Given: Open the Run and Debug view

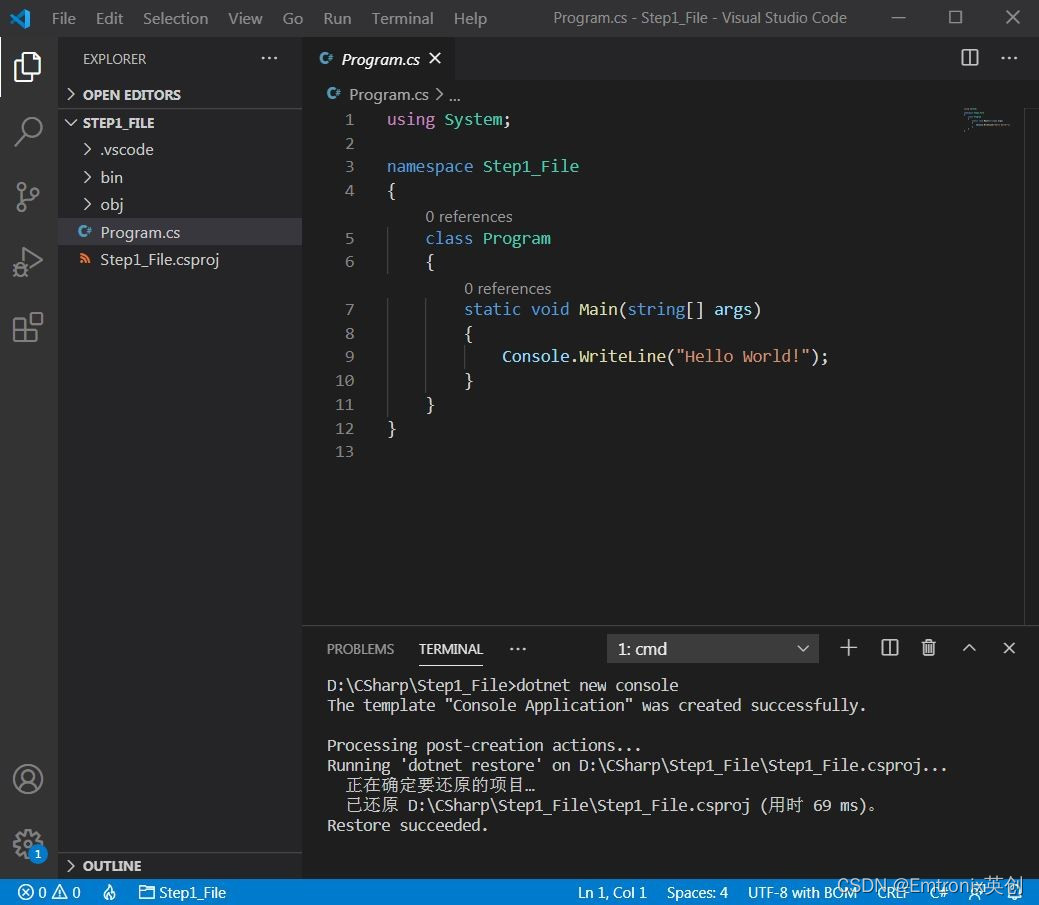Looking at the screenshot, I should pyautogui.click(x=28, y=262).
